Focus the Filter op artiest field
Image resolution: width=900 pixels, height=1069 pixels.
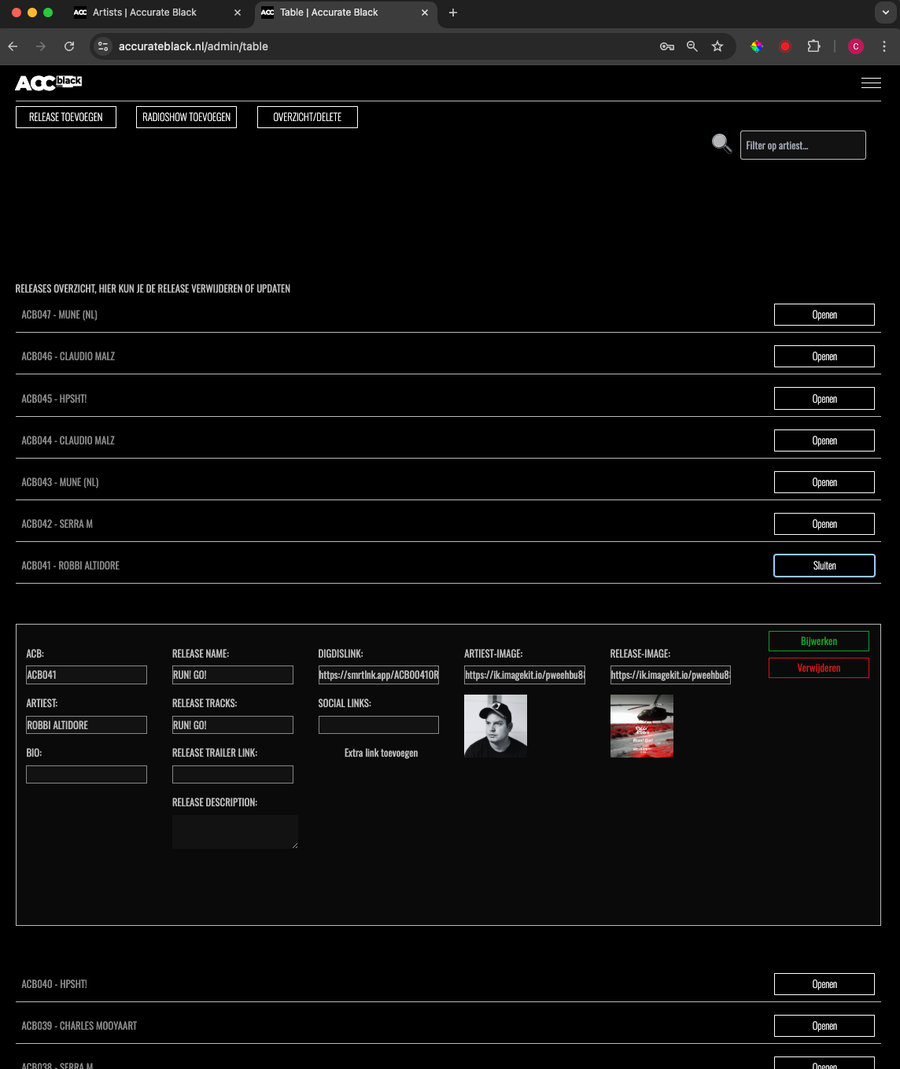coord(803,145)
